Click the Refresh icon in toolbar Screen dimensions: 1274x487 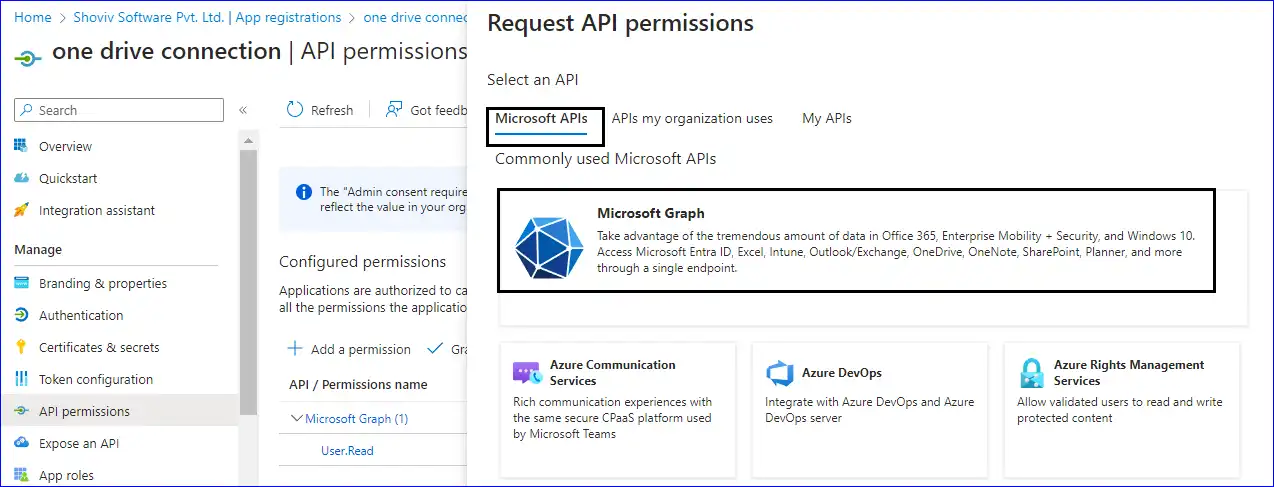[x=295, y=110]
